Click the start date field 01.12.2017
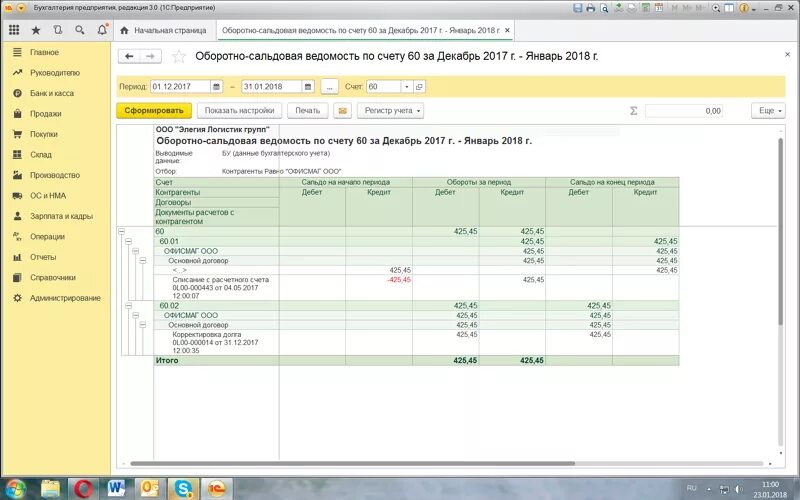 click(180, 87)
